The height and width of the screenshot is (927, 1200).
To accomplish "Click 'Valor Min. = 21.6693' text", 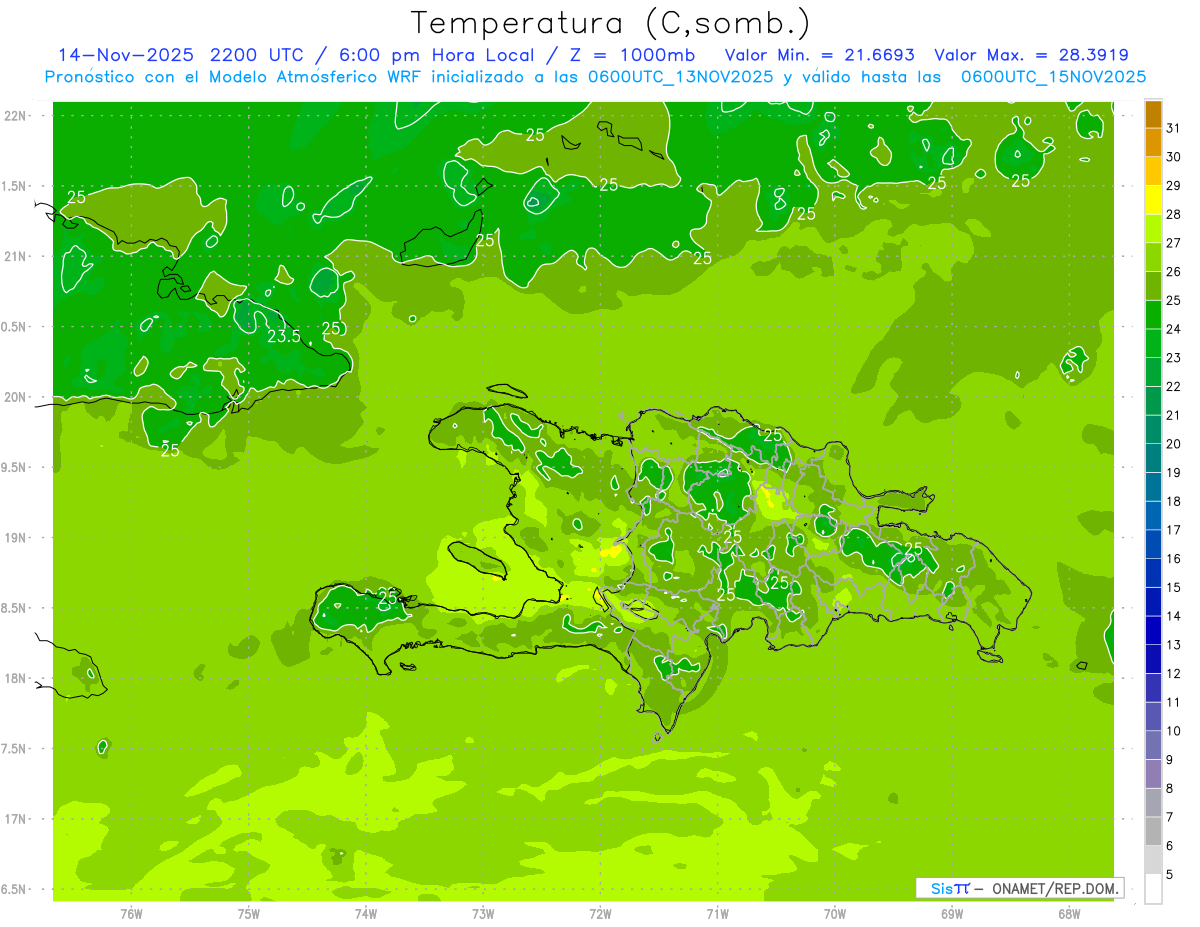I will coord(819,55).
